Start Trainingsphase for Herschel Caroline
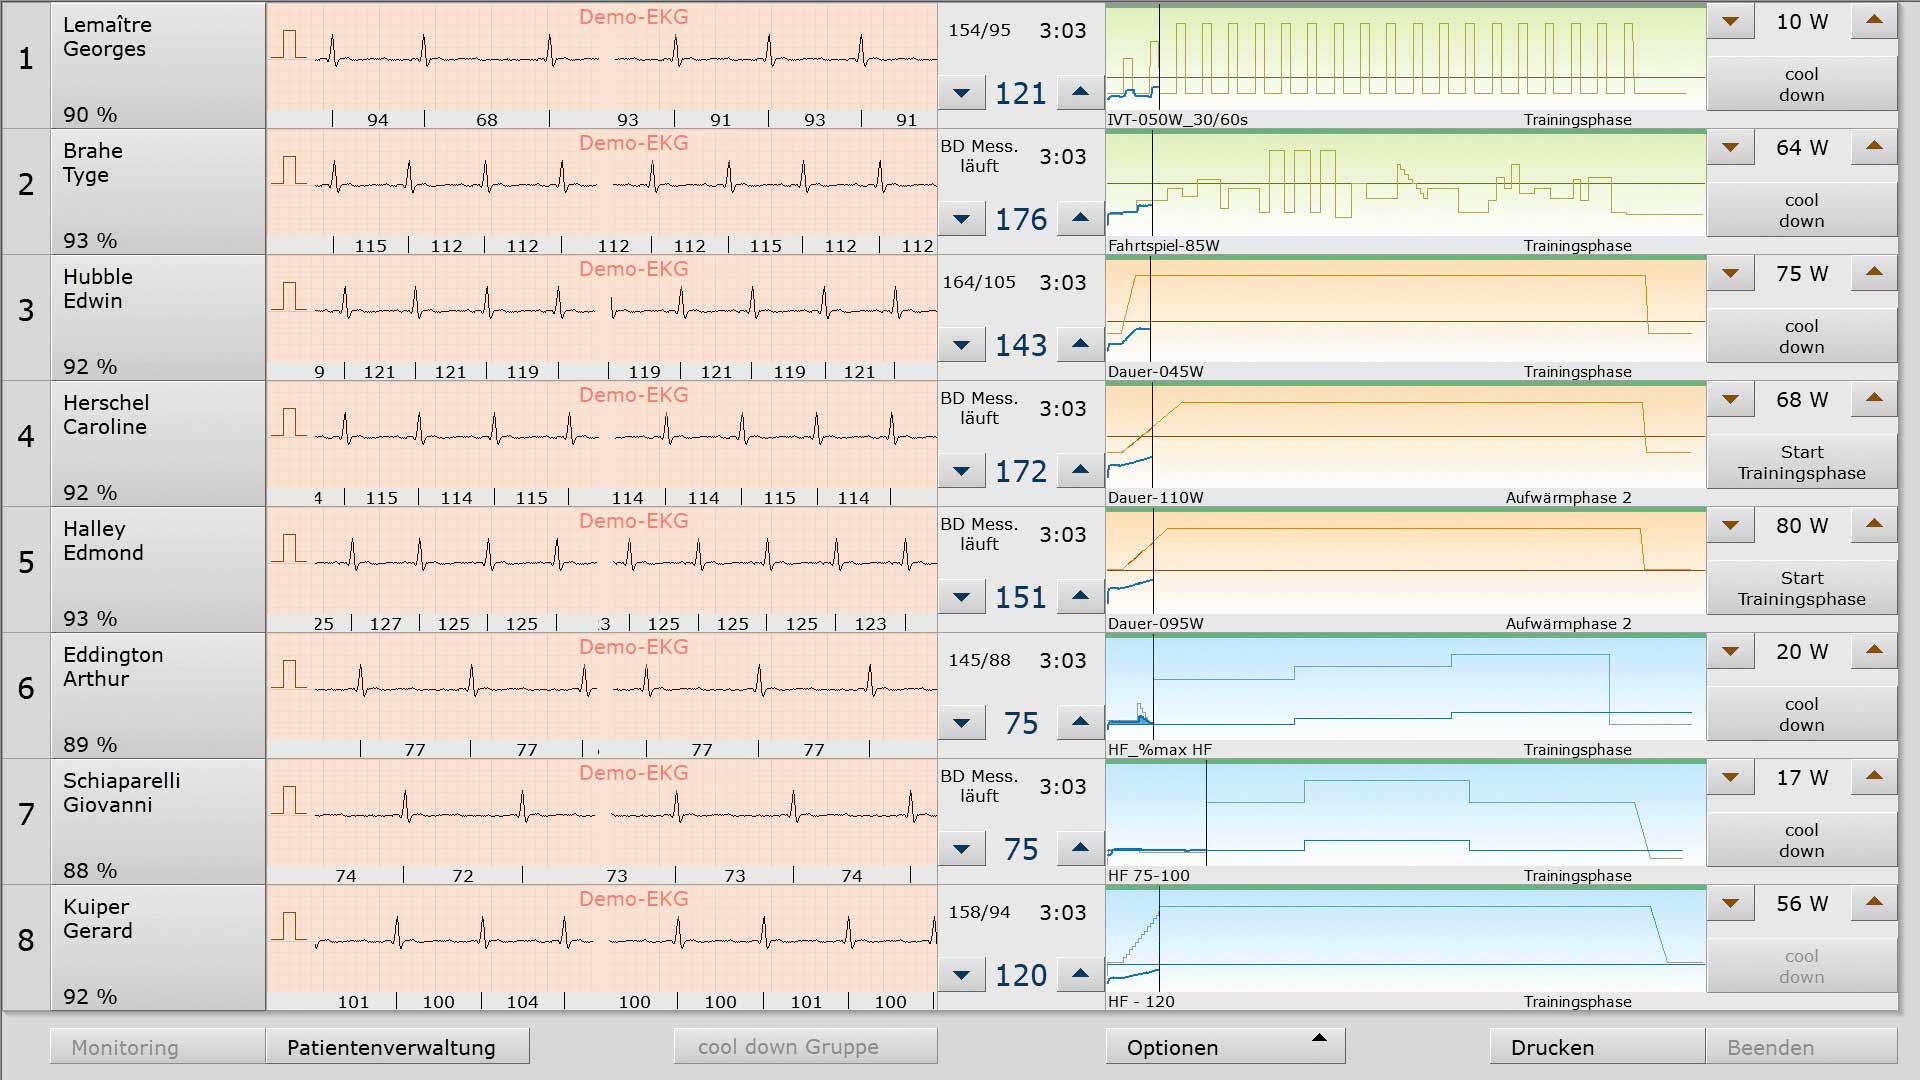 (x=1801, y=462)
